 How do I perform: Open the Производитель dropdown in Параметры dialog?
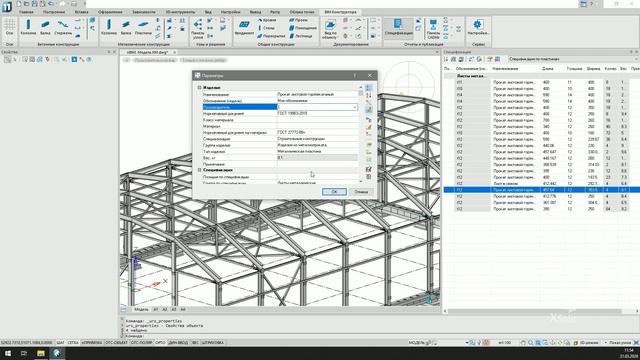pos(354,107)
